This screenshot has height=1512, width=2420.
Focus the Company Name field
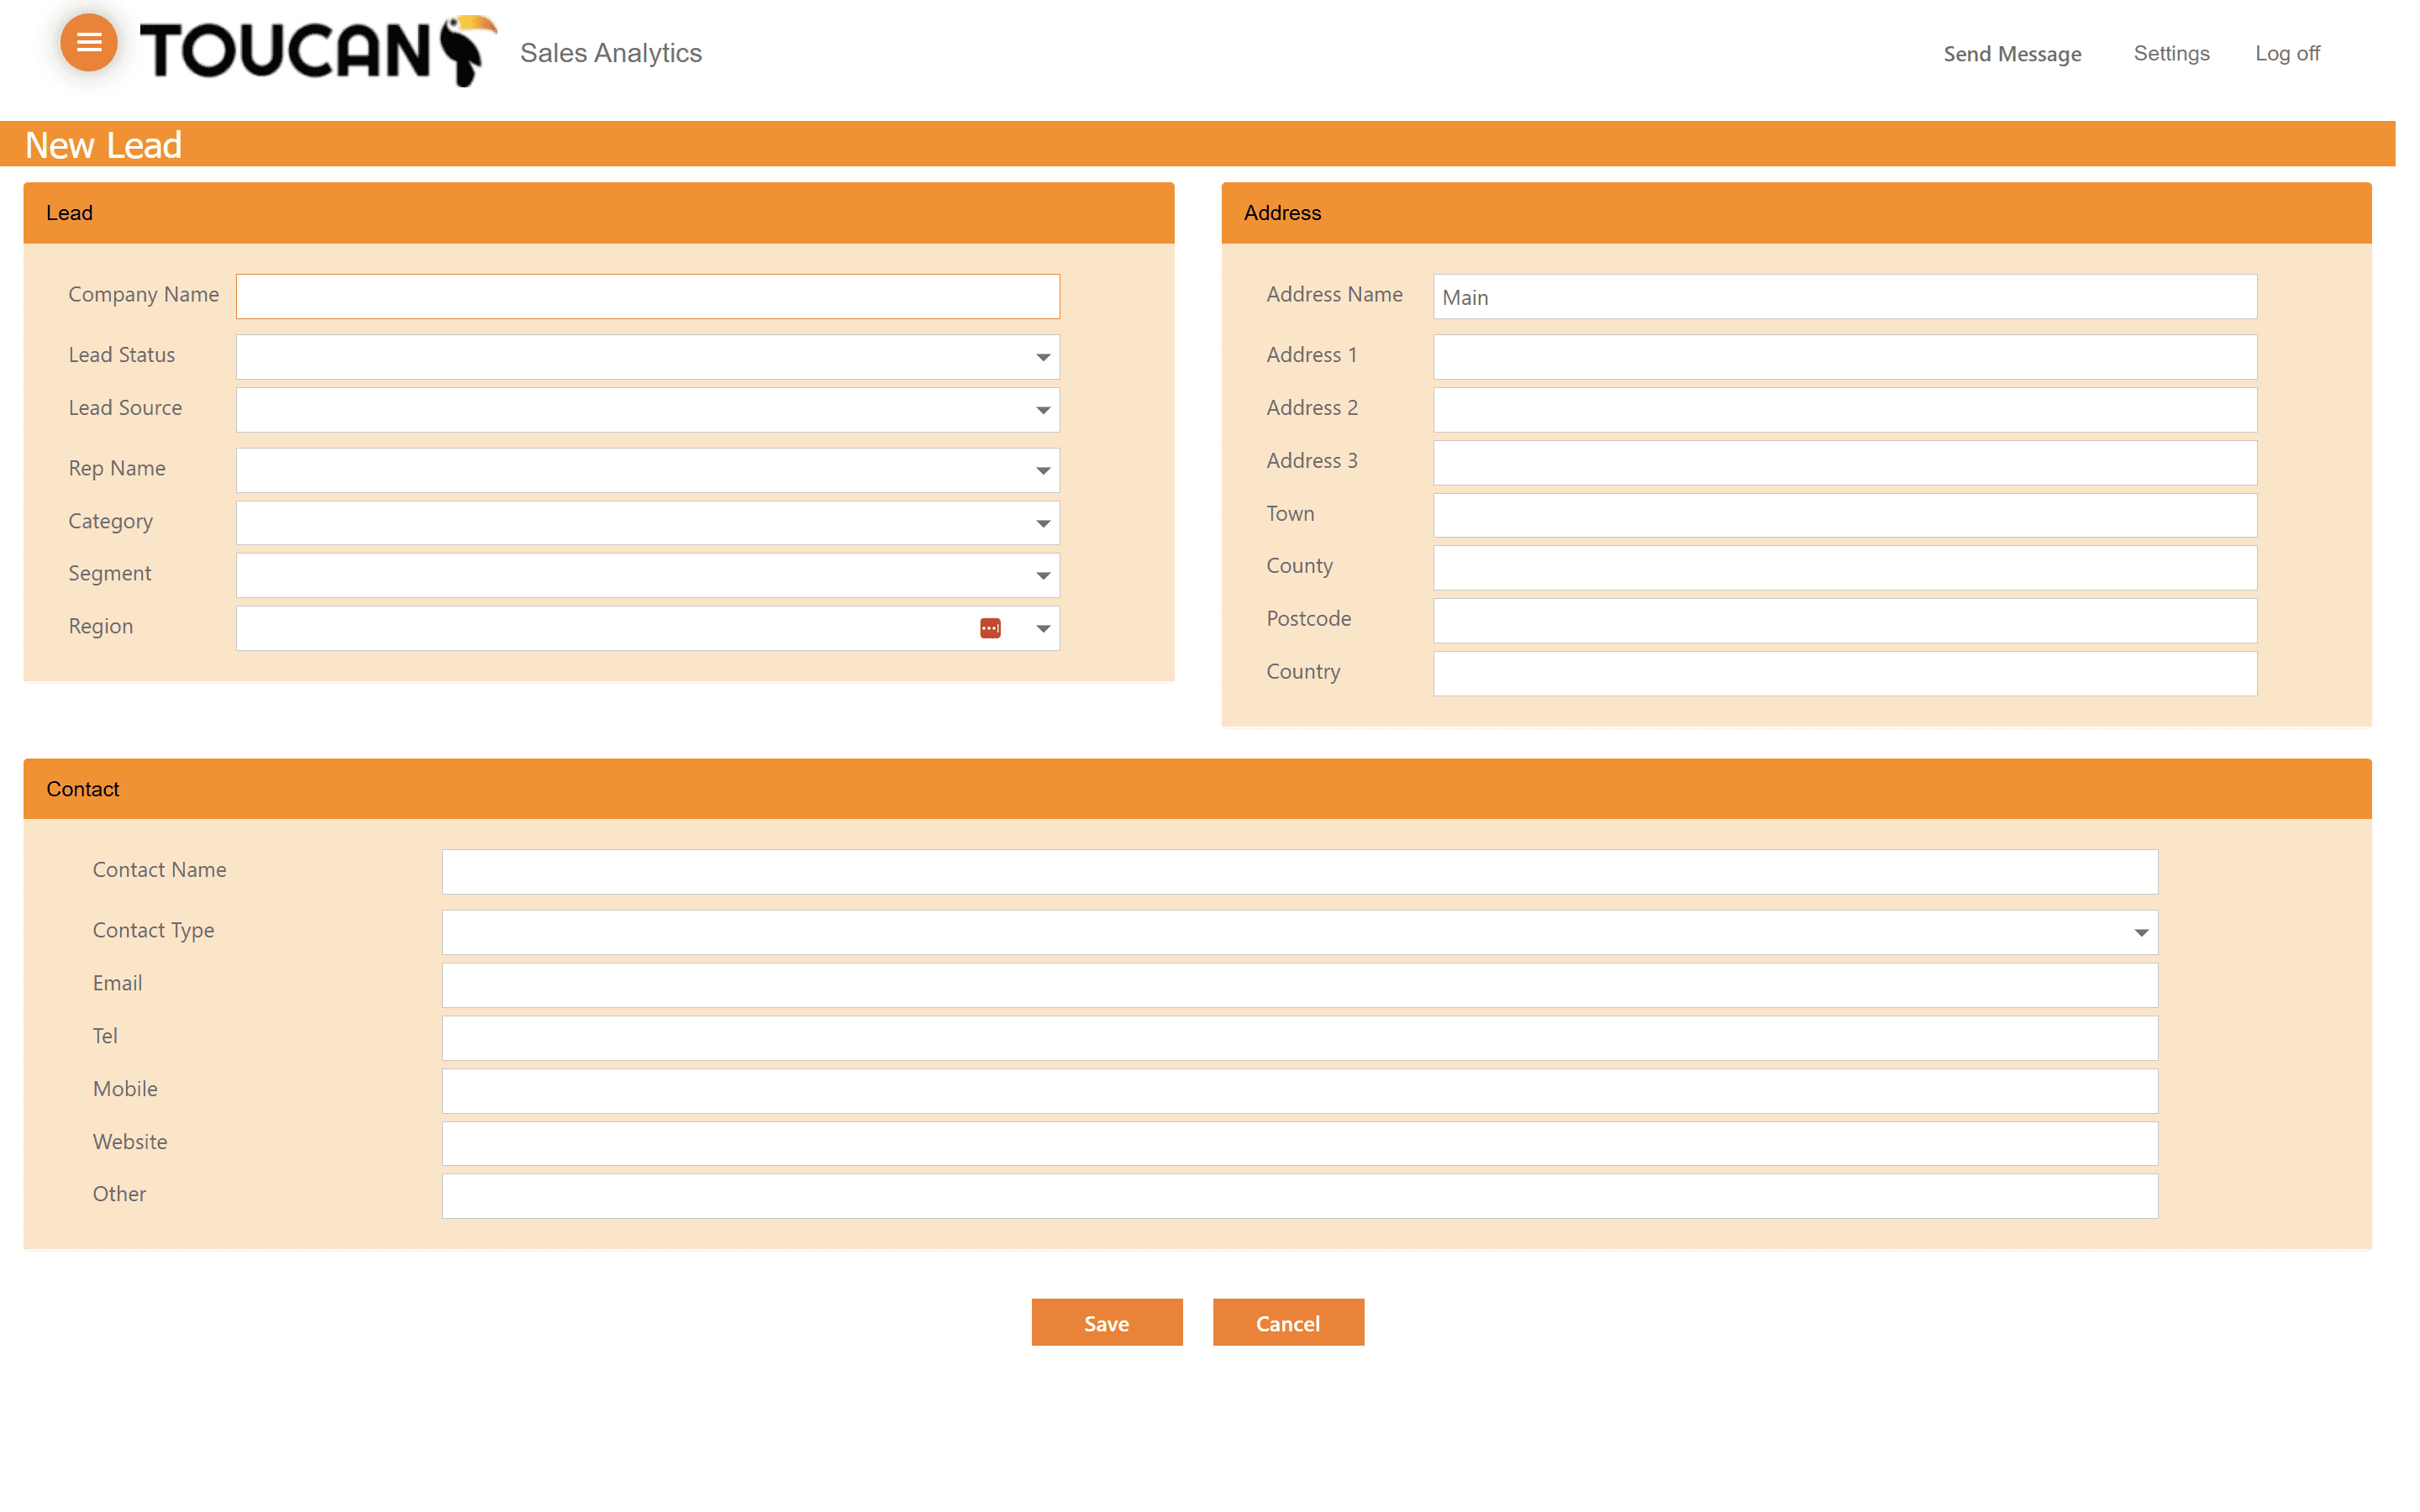pyautogui.click(x=648, y=297)
